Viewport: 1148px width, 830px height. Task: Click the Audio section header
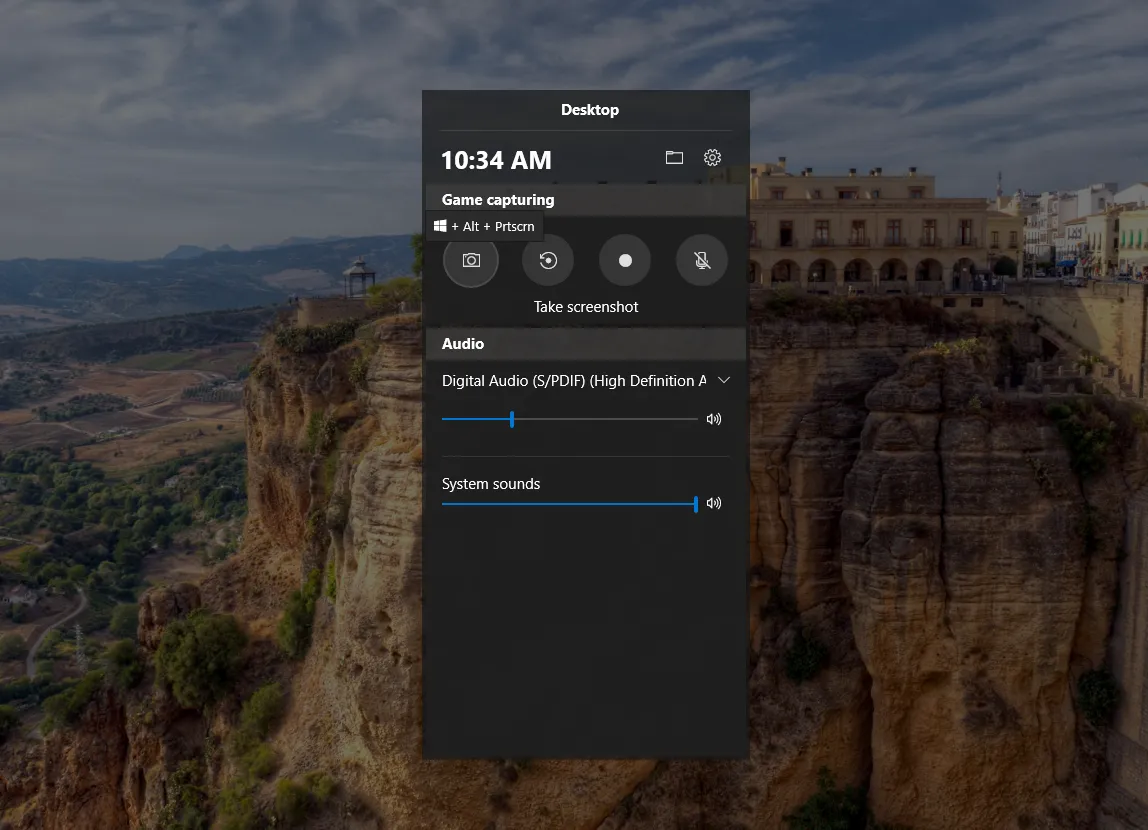pos(463,344)
